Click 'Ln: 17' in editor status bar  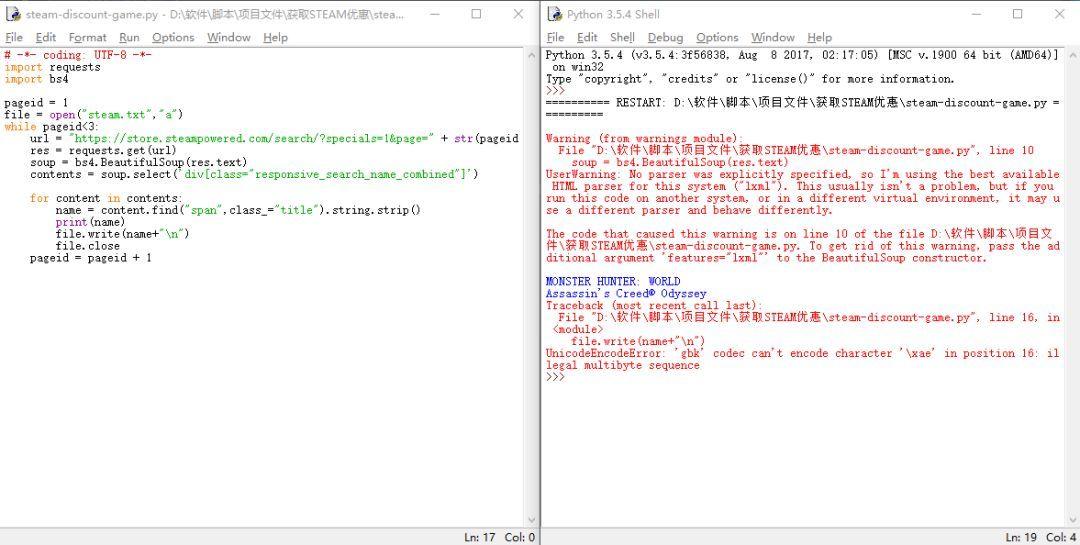tap(479, 537)
